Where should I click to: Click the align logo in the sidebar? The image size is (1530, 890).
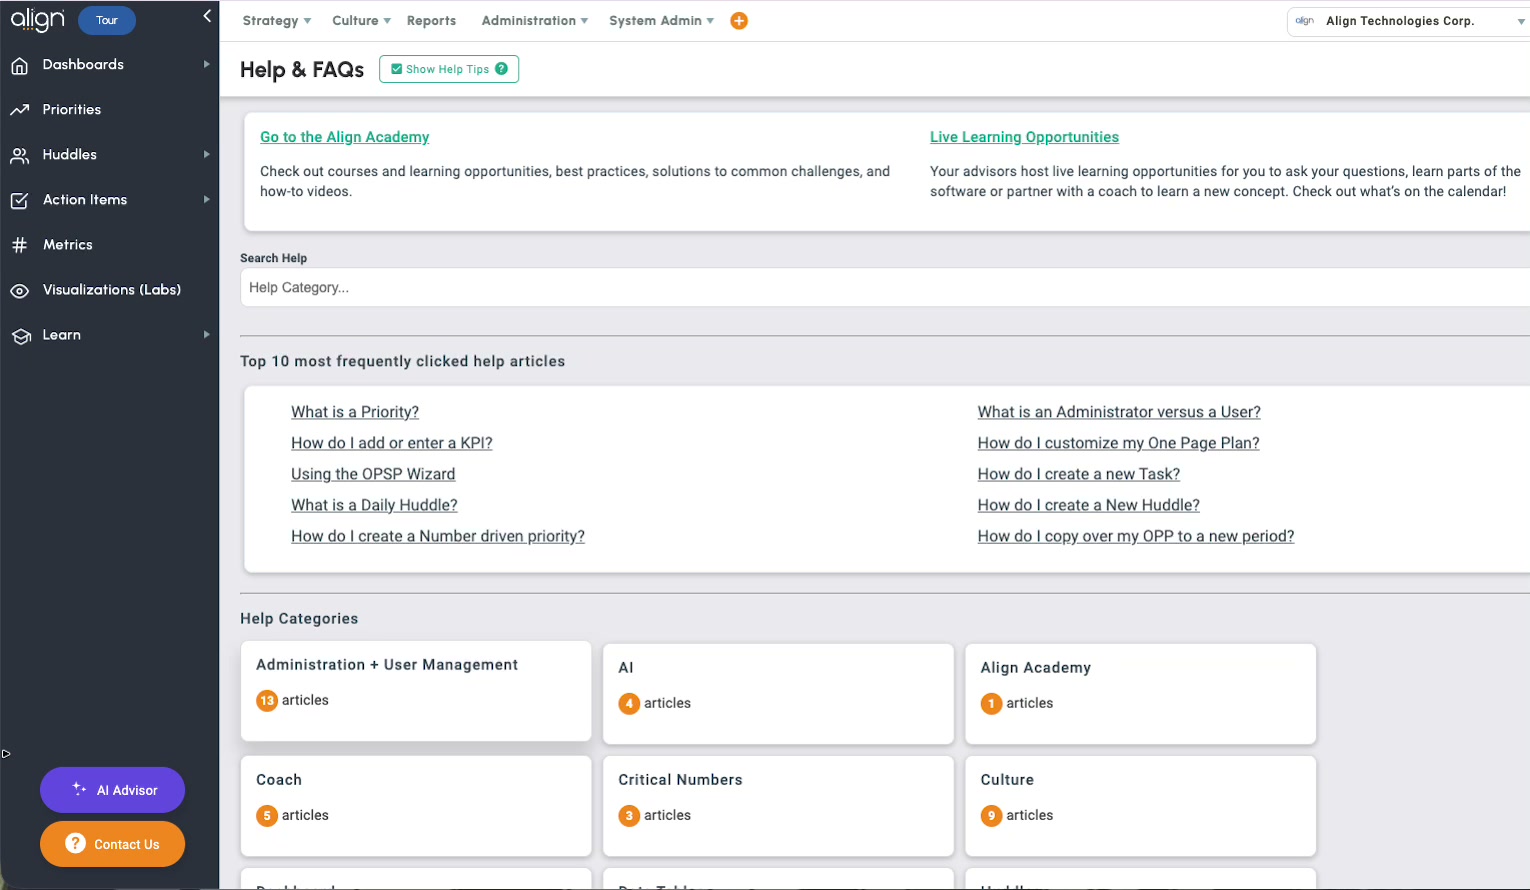tap(38, 20)
